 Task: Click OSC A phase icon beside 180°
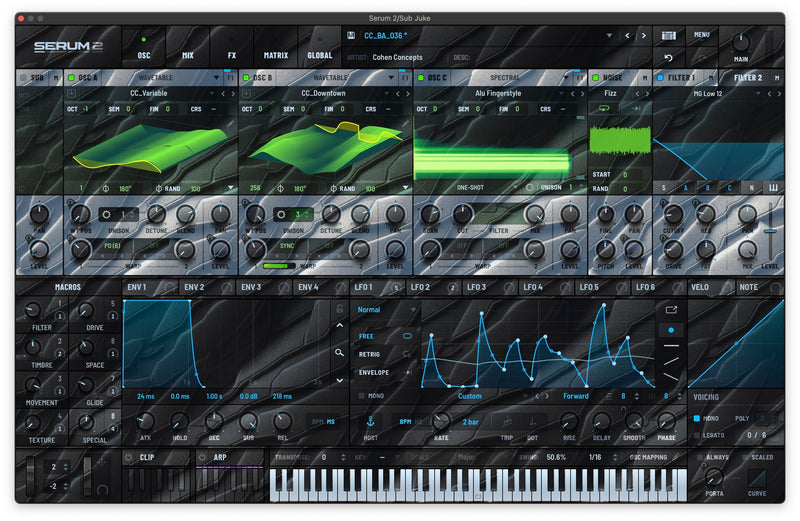point(106,188)
